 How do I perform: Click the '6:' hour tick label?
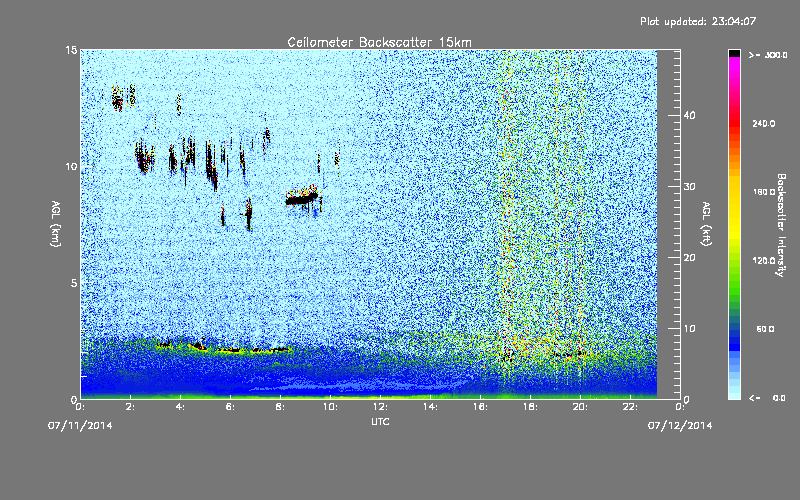click(x=230, y=407)
